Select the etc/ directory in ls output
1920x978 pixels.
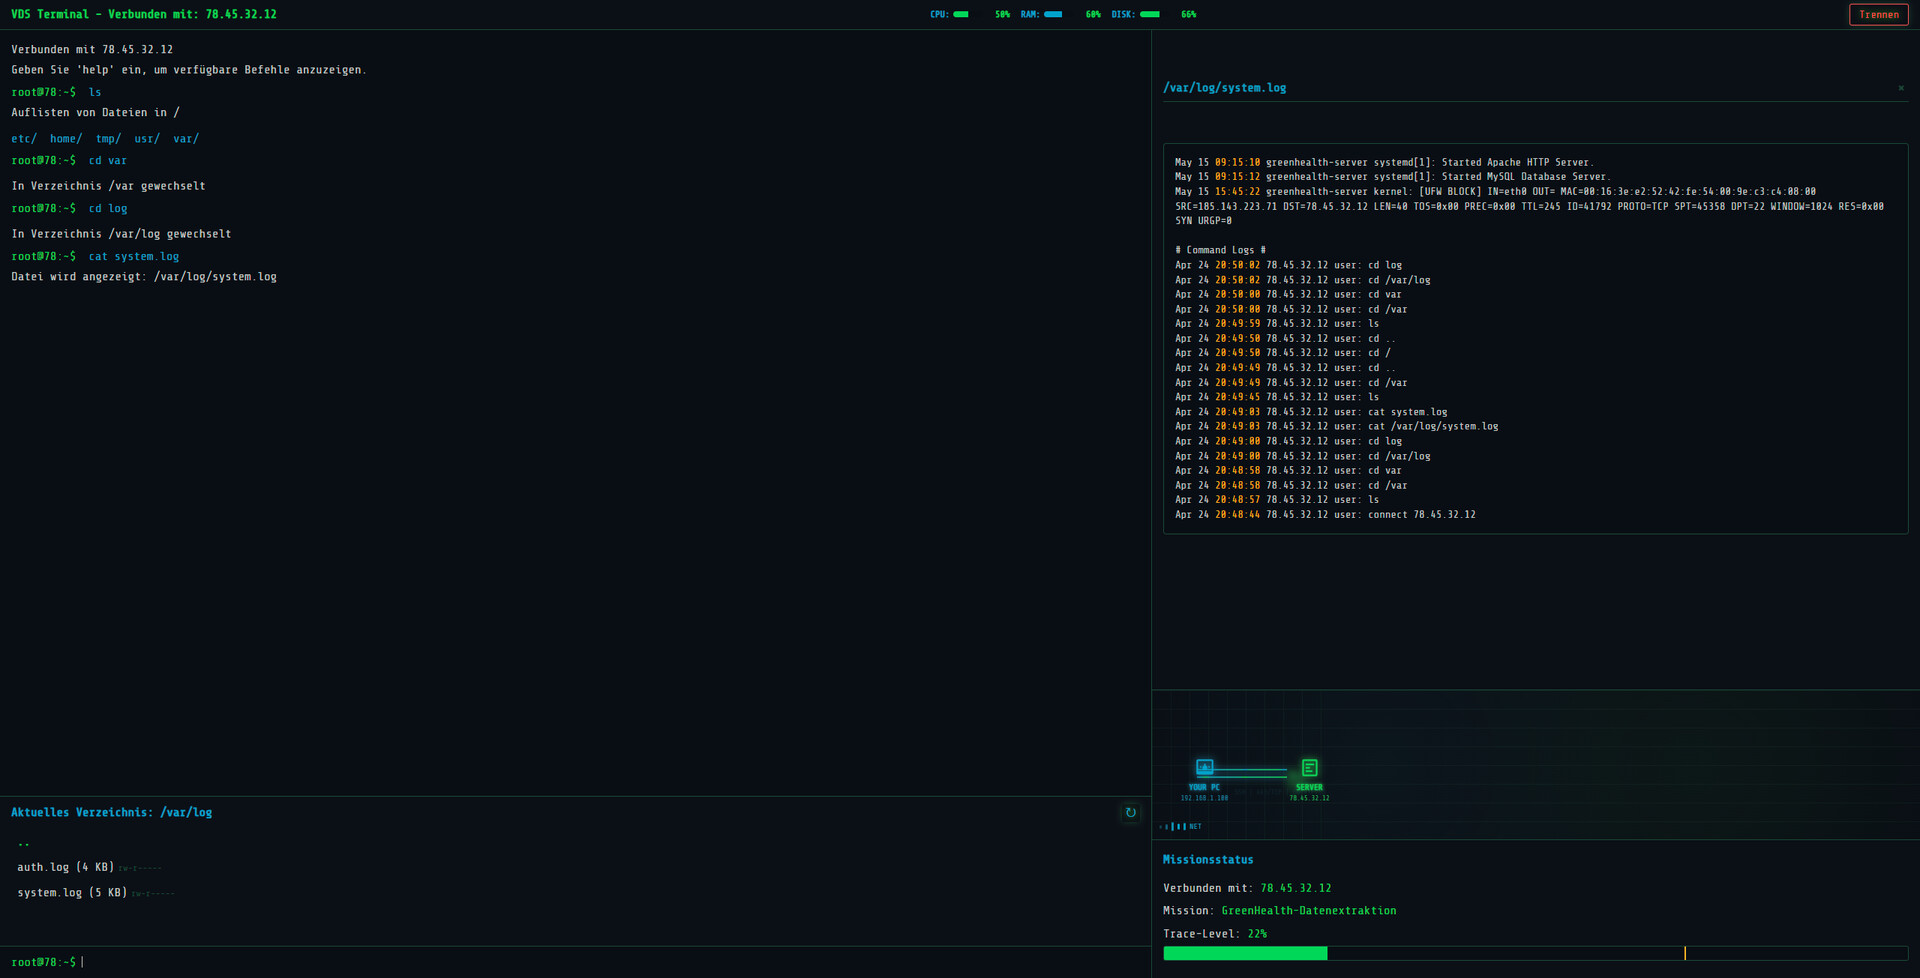(24, 139)
